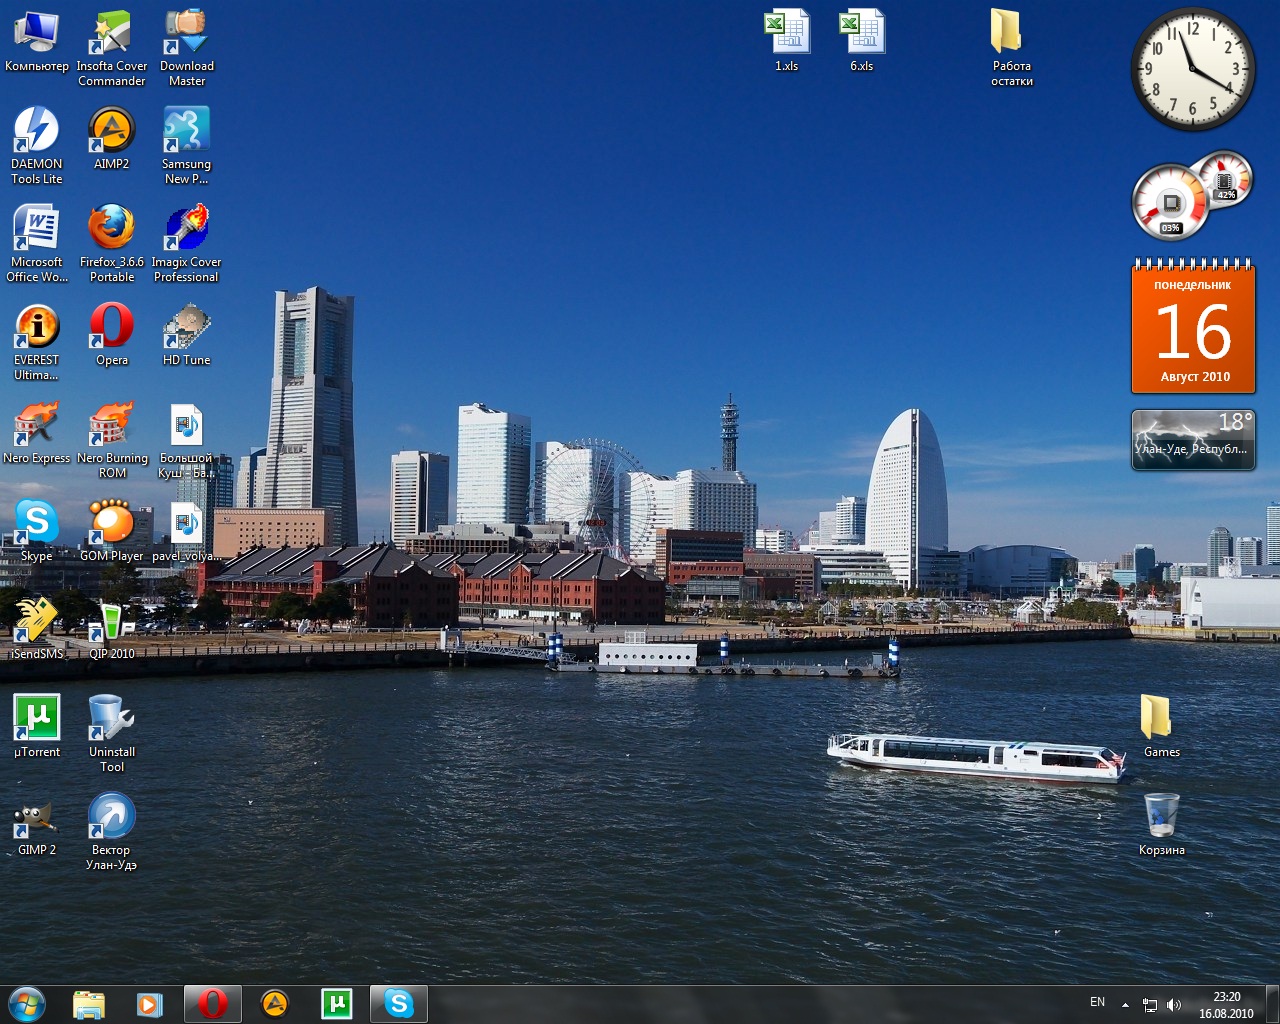Click the volume speaker tray icon
This screenshot has height=1024, width=1280.
[1174, 1005]
